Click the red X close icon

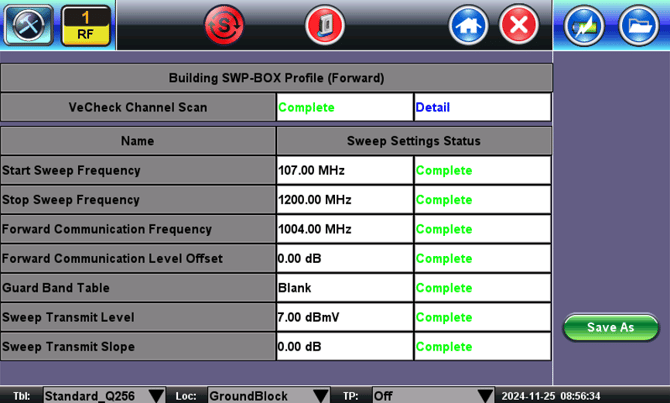pyautogui.click(x=519, y=25)
